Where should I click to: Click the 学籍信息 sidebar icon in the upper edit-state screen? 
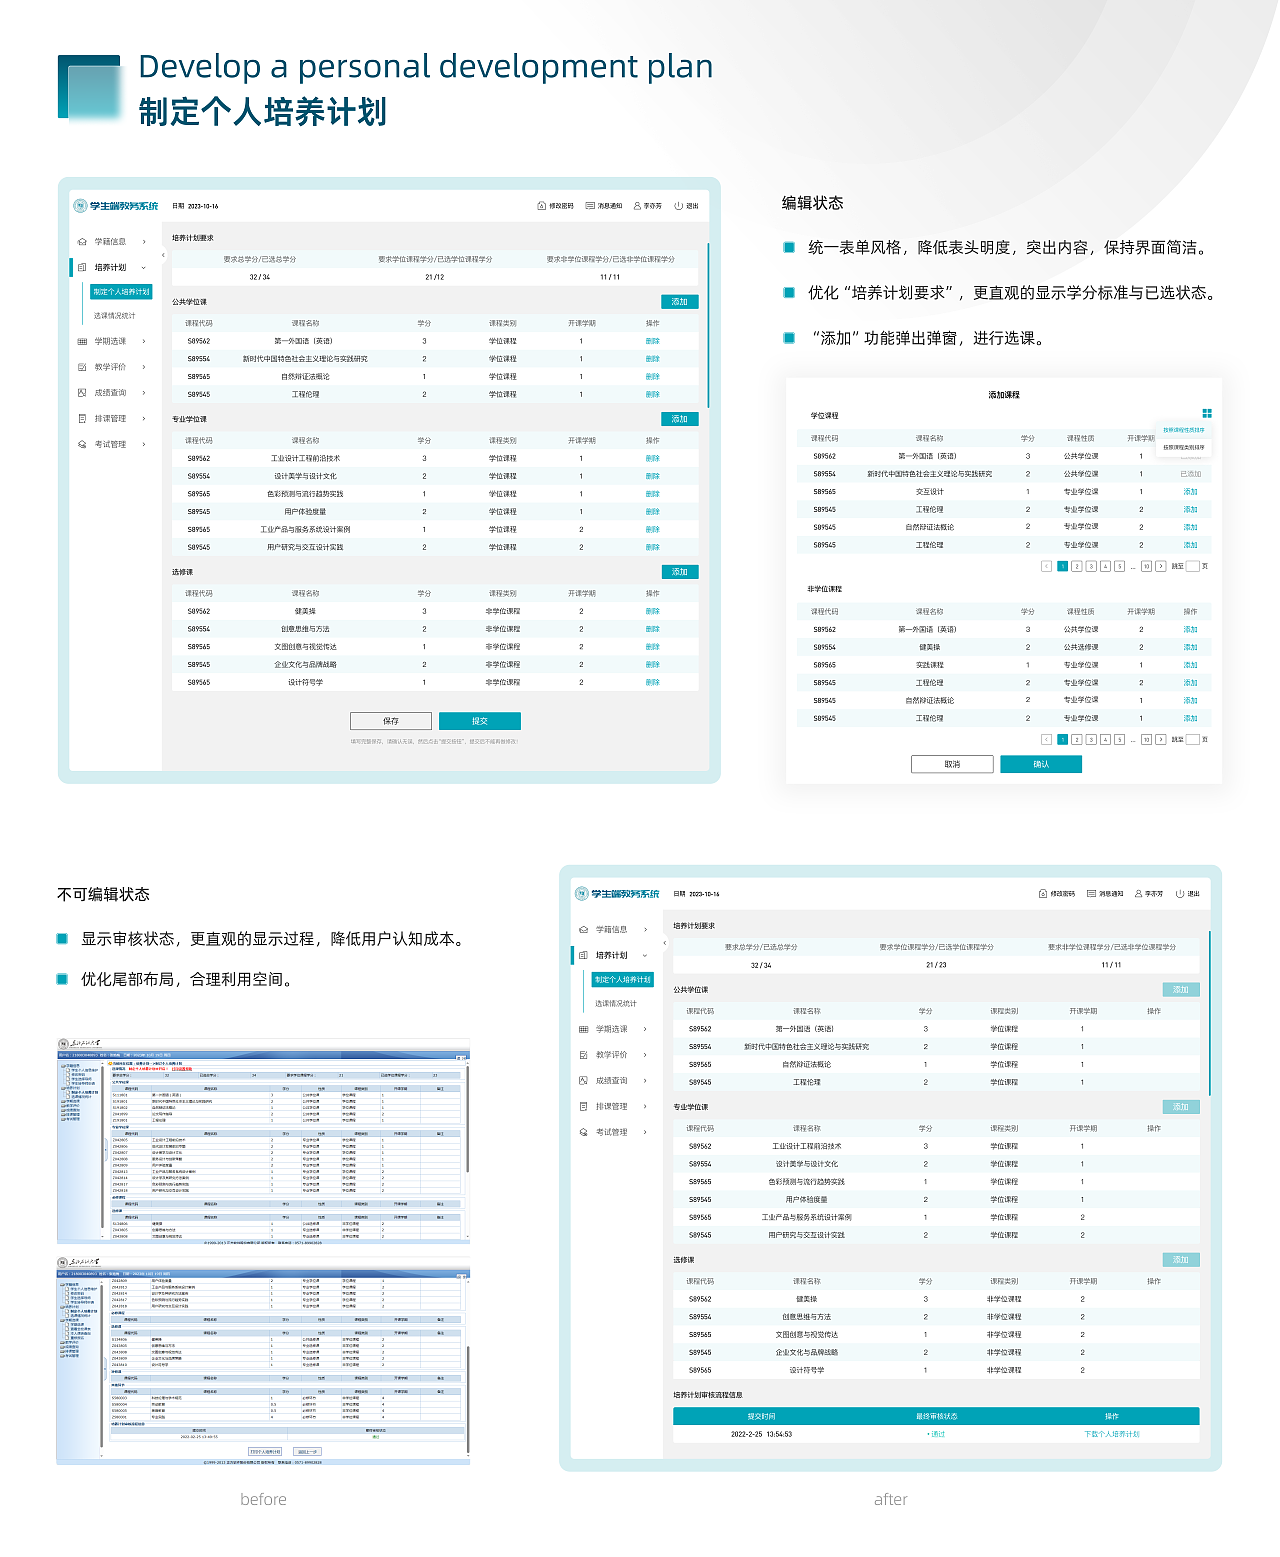point(82,242)
